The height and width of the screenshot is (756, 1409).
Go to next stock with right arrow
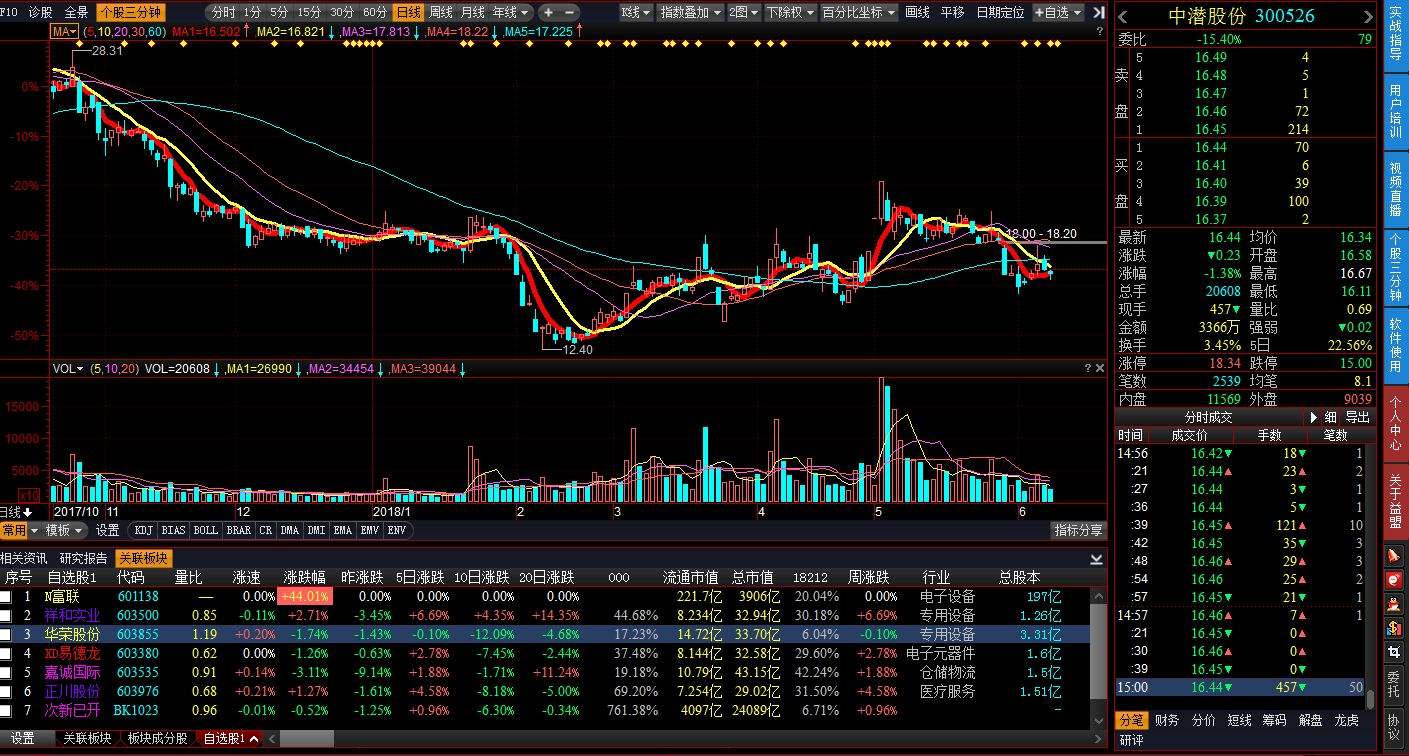(1367, 17)
